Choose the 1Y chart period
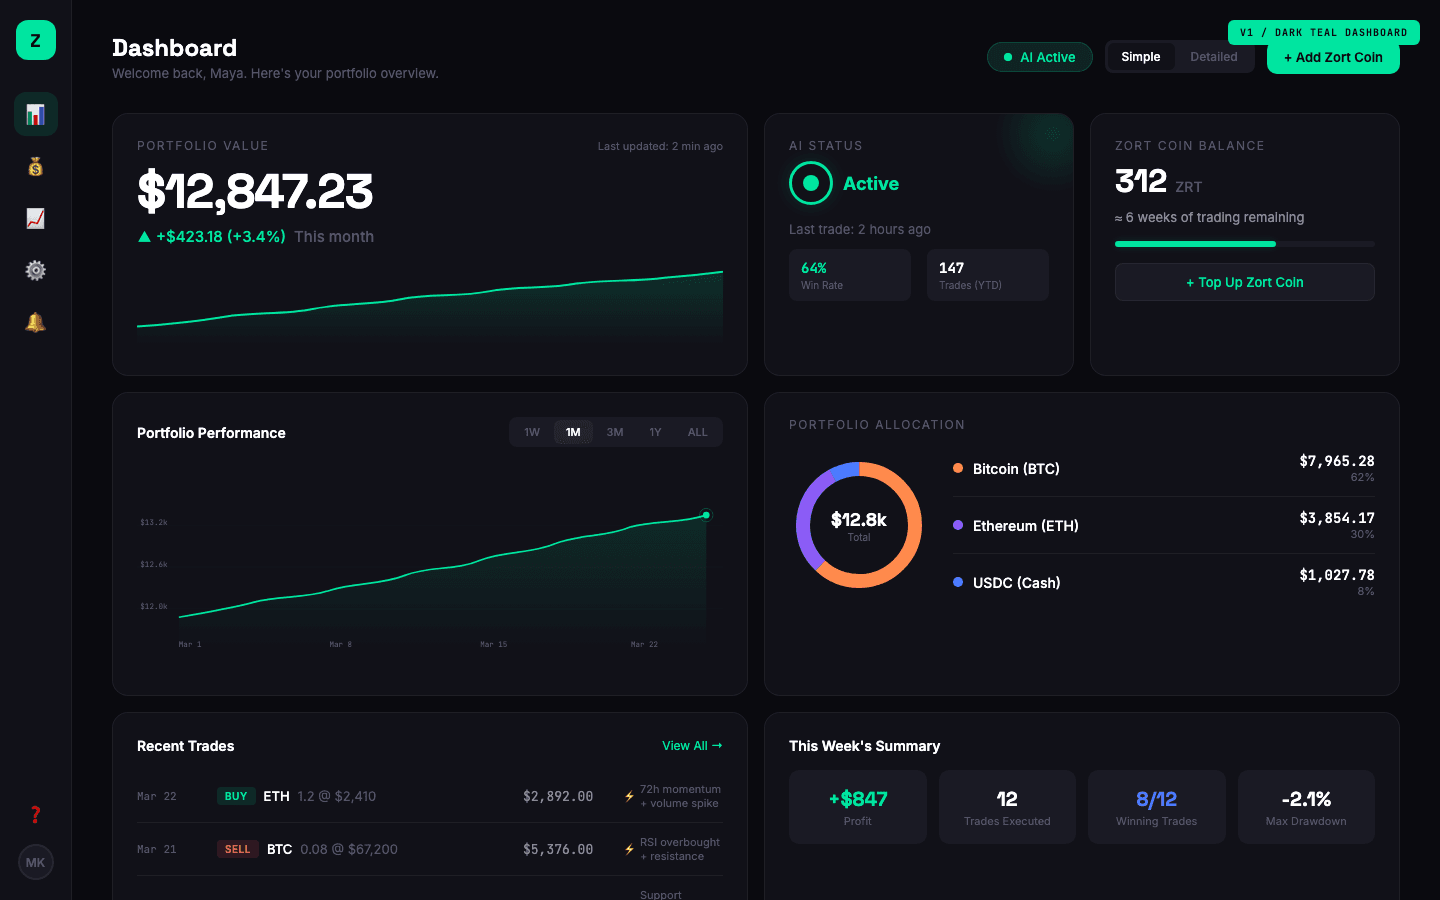 pyautogui.click(x=655, y=431)
